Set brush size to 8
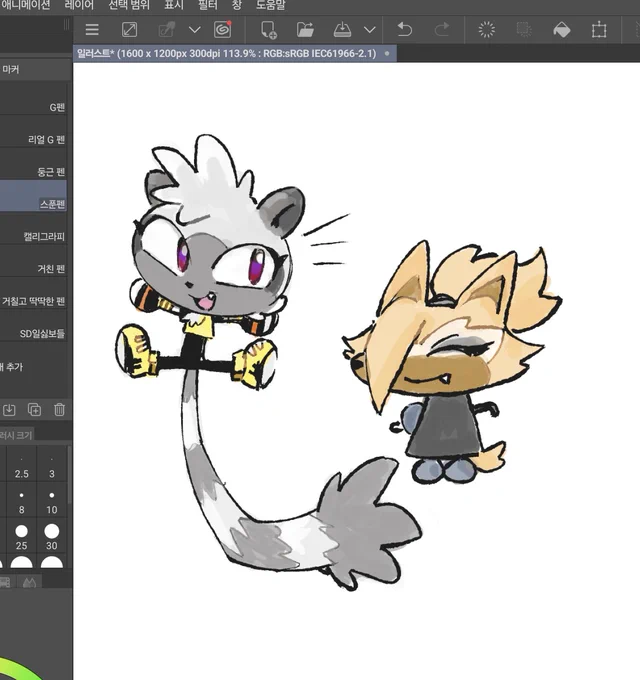Screen dimensions: 640x680 [x=22, y=500]
